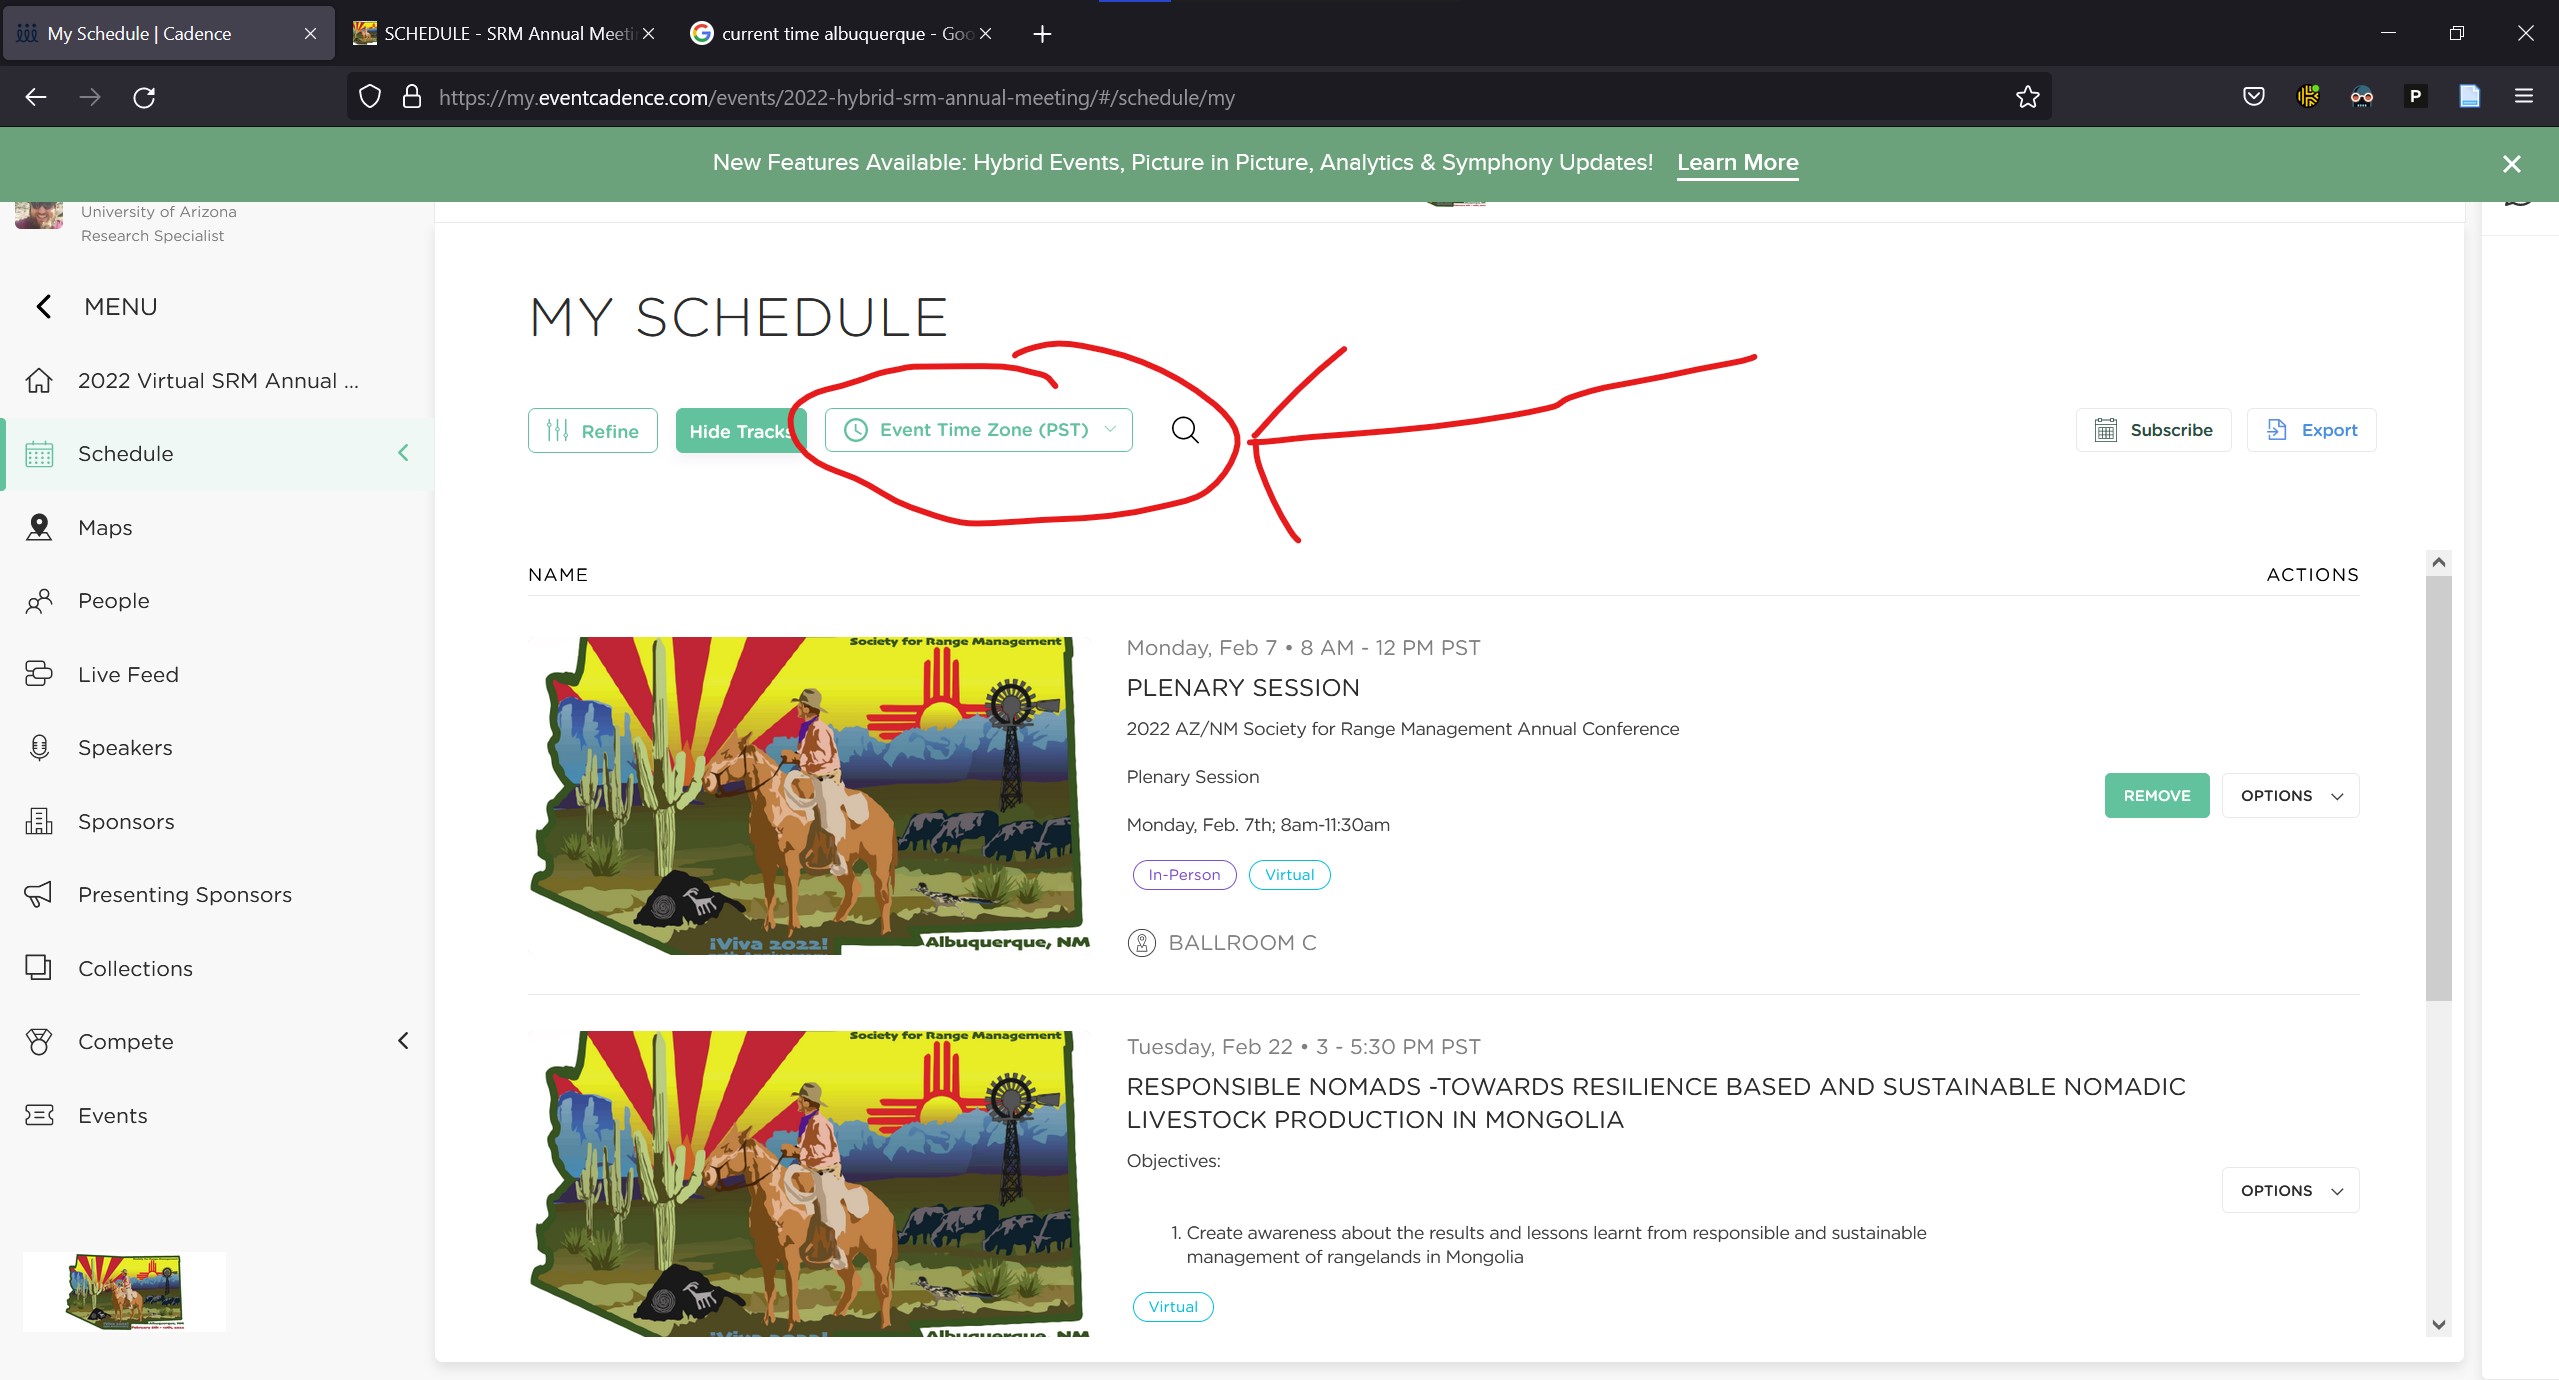The image size is (2559, 1380).
Task: Click the Compete medal icon
Action: point(39,1042)
